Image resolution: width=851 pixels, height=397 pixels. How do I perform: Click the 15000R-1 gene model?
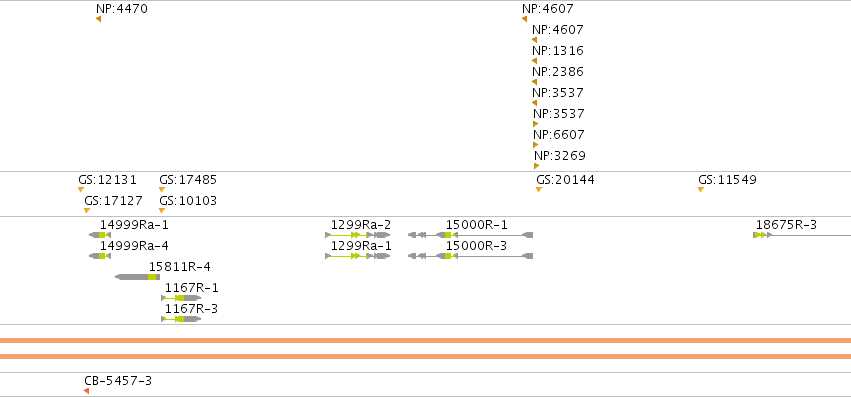(470, 235)
